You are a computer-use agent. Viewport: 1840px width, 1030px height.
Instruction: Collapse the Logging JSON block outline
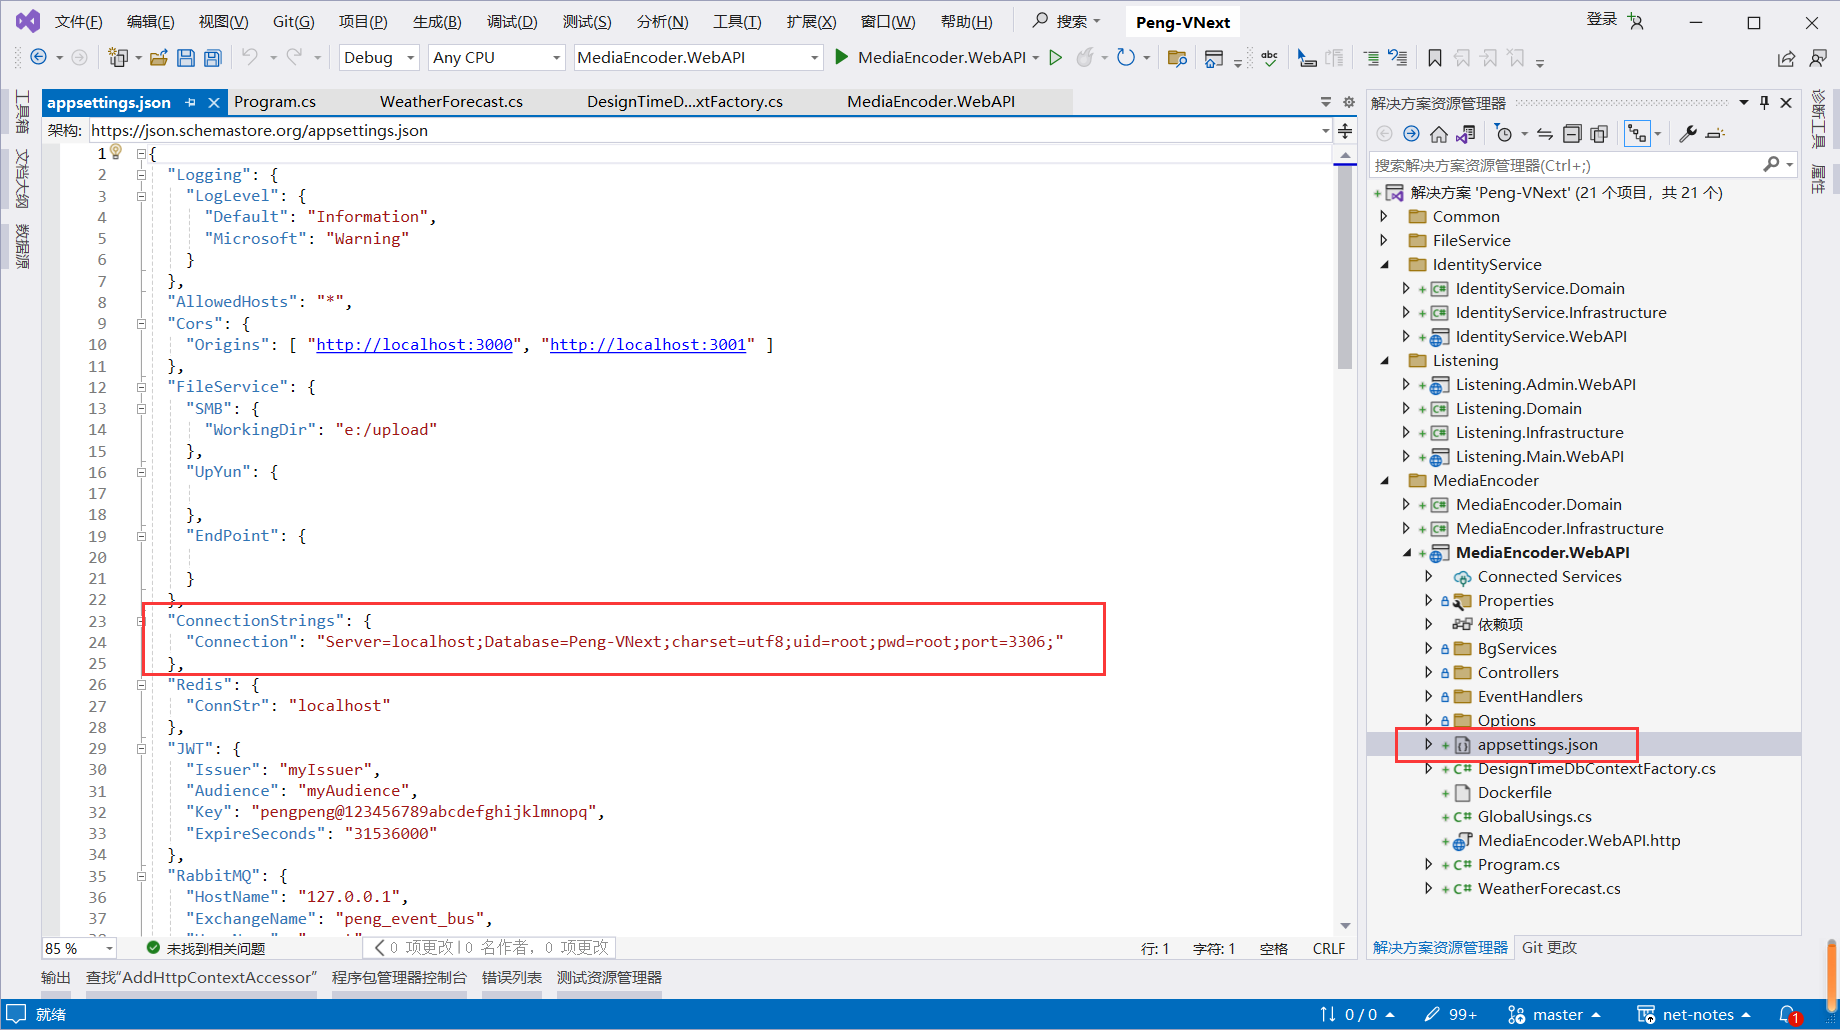[x=141, y=175]
